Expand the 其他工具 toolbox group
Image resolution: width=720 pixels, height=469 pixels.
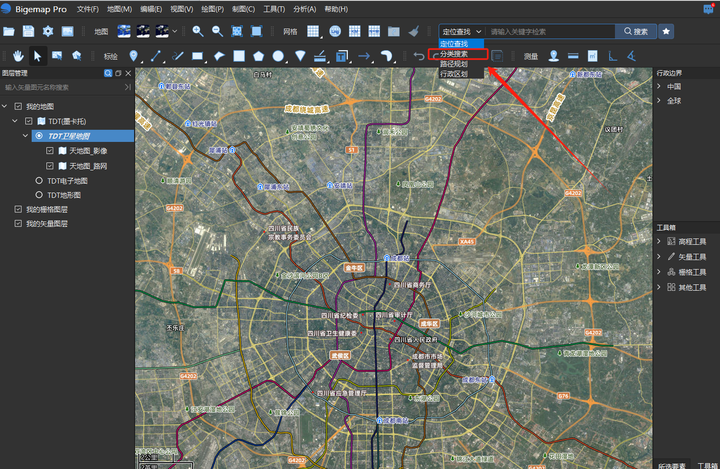(659, 287)
